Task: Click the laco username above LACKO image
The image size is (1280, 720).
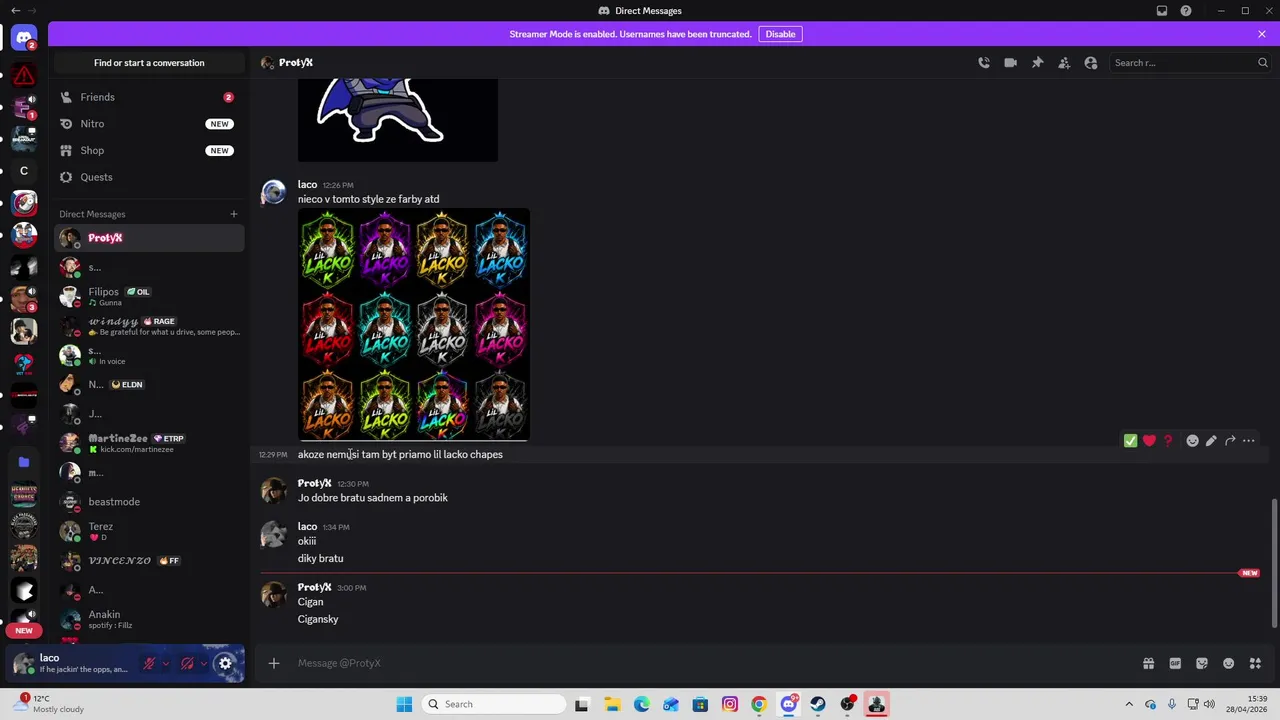Action: pyautogui.click(x=307, y=185)
